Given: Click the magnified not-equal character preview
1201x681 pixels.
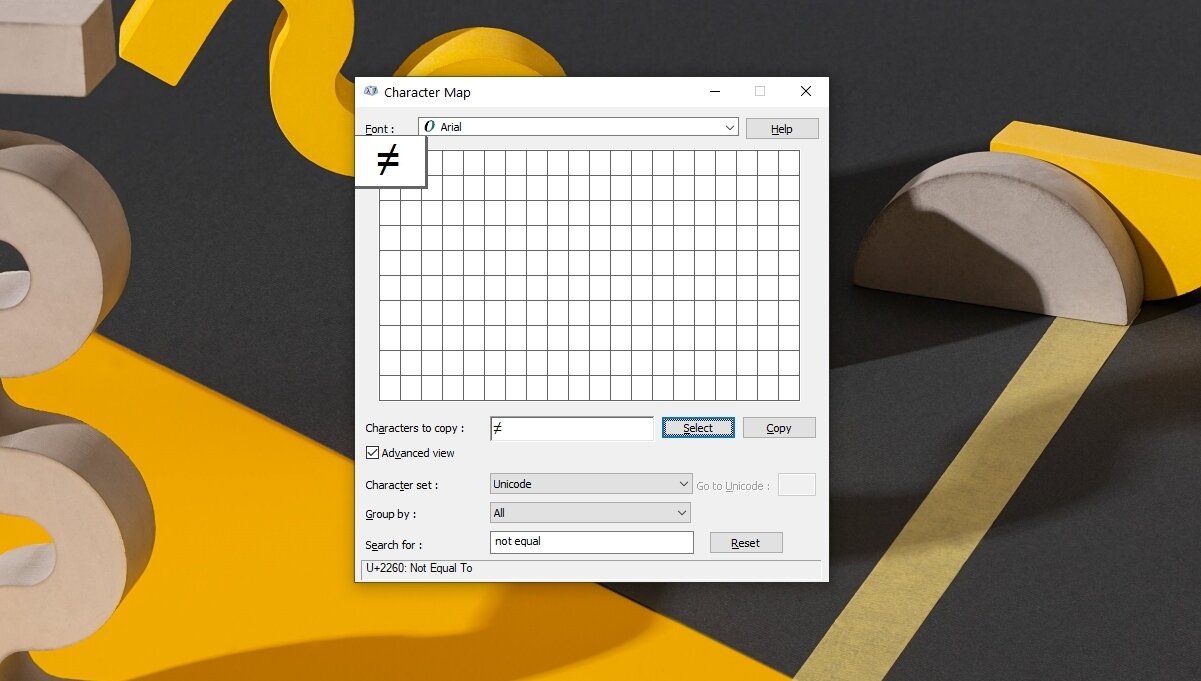Looking at the screenshot, I should click(x=390, y=160).
